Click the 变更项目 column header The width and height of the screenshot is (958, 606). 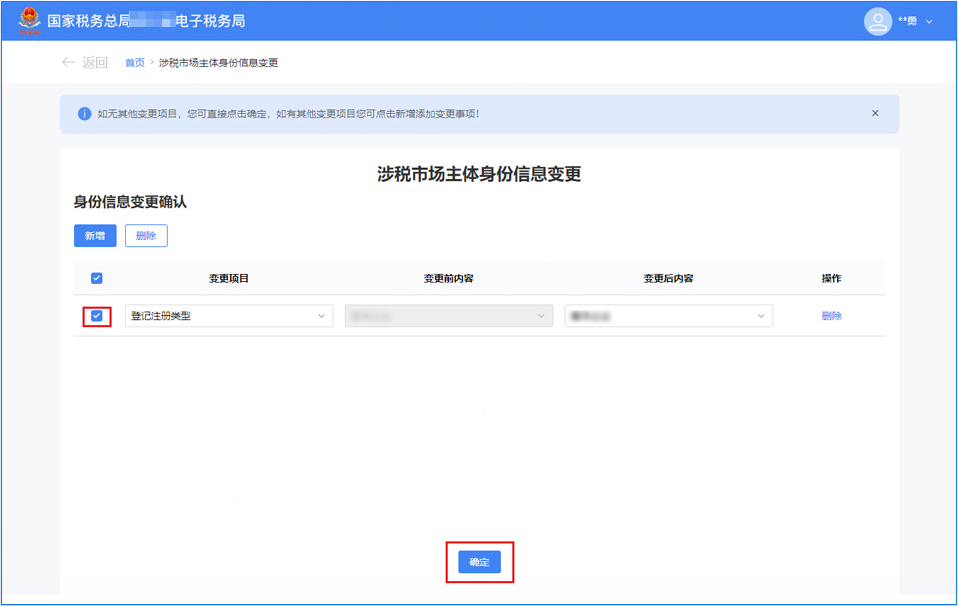coord(228,278)
